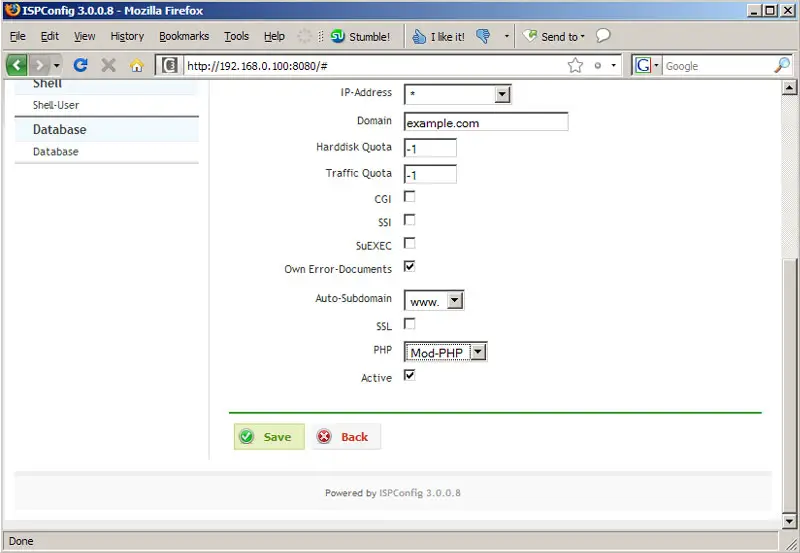
Task: Open the Help menu
Action: [x=274, y=36]
